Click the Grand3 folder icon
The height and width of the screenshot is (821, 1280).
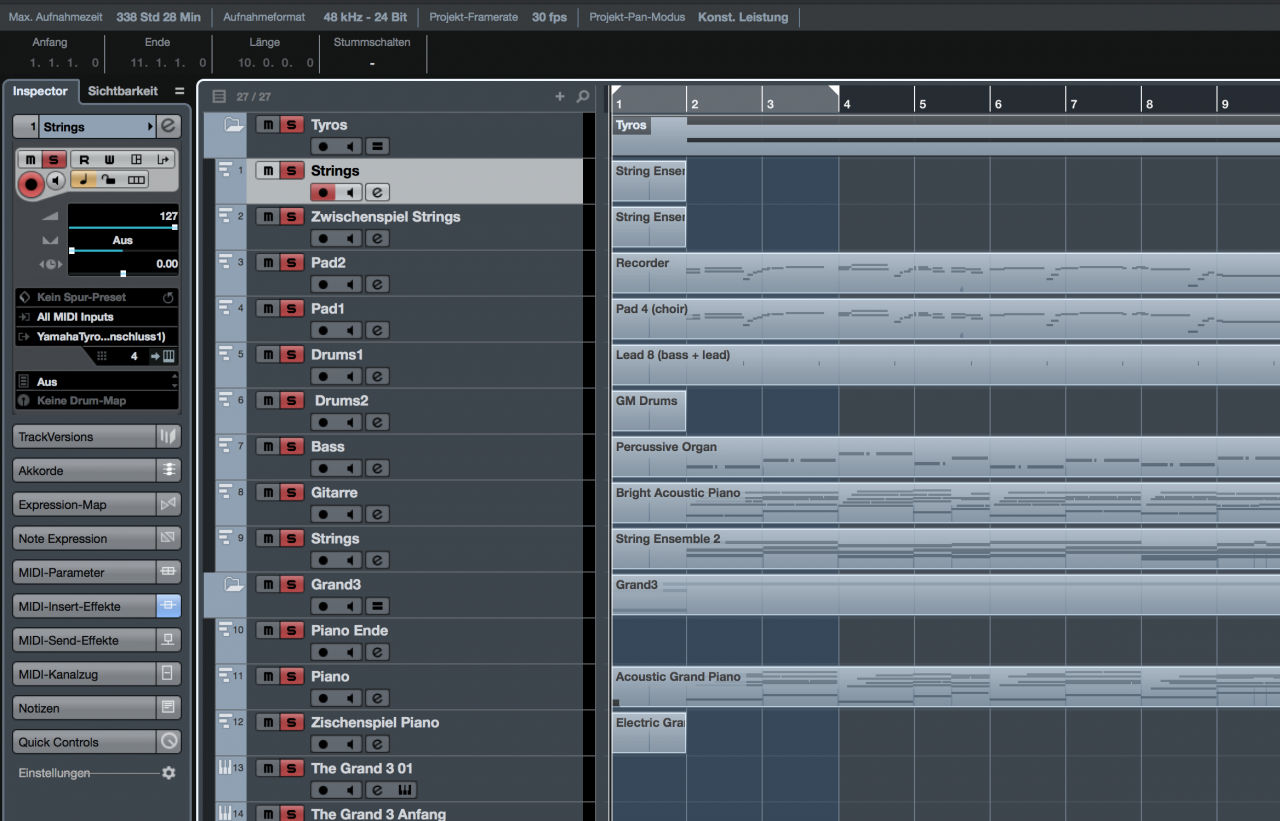(233, 584)
